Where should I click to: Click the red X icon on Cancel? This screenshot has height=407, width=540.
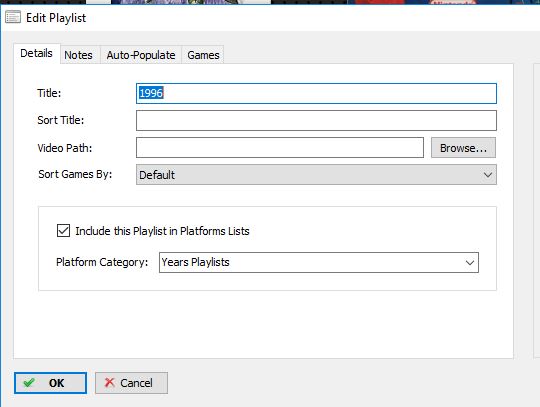110,383
